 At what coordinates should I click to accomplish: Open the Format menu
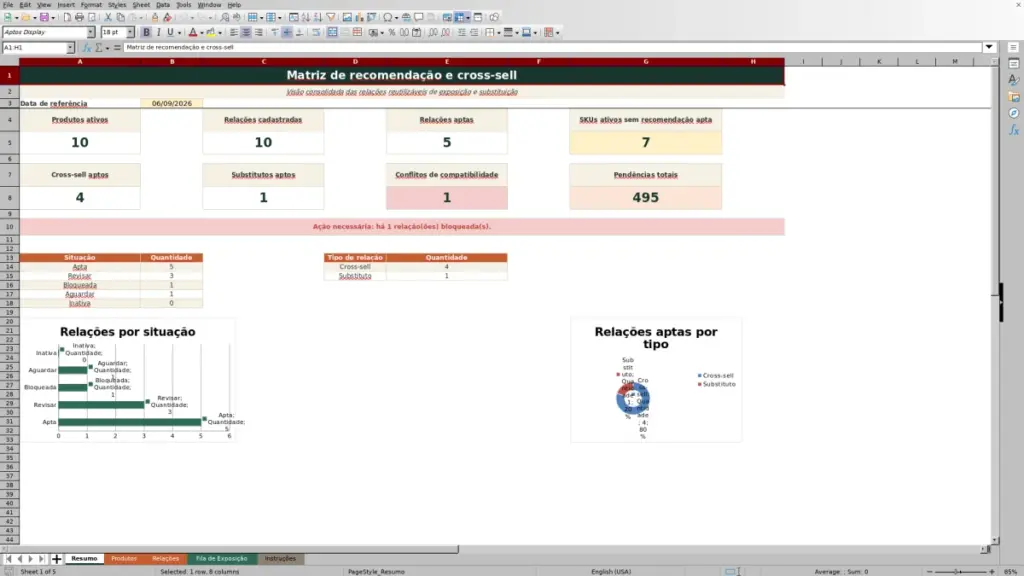pyautogui.click(x=91, y=5)
